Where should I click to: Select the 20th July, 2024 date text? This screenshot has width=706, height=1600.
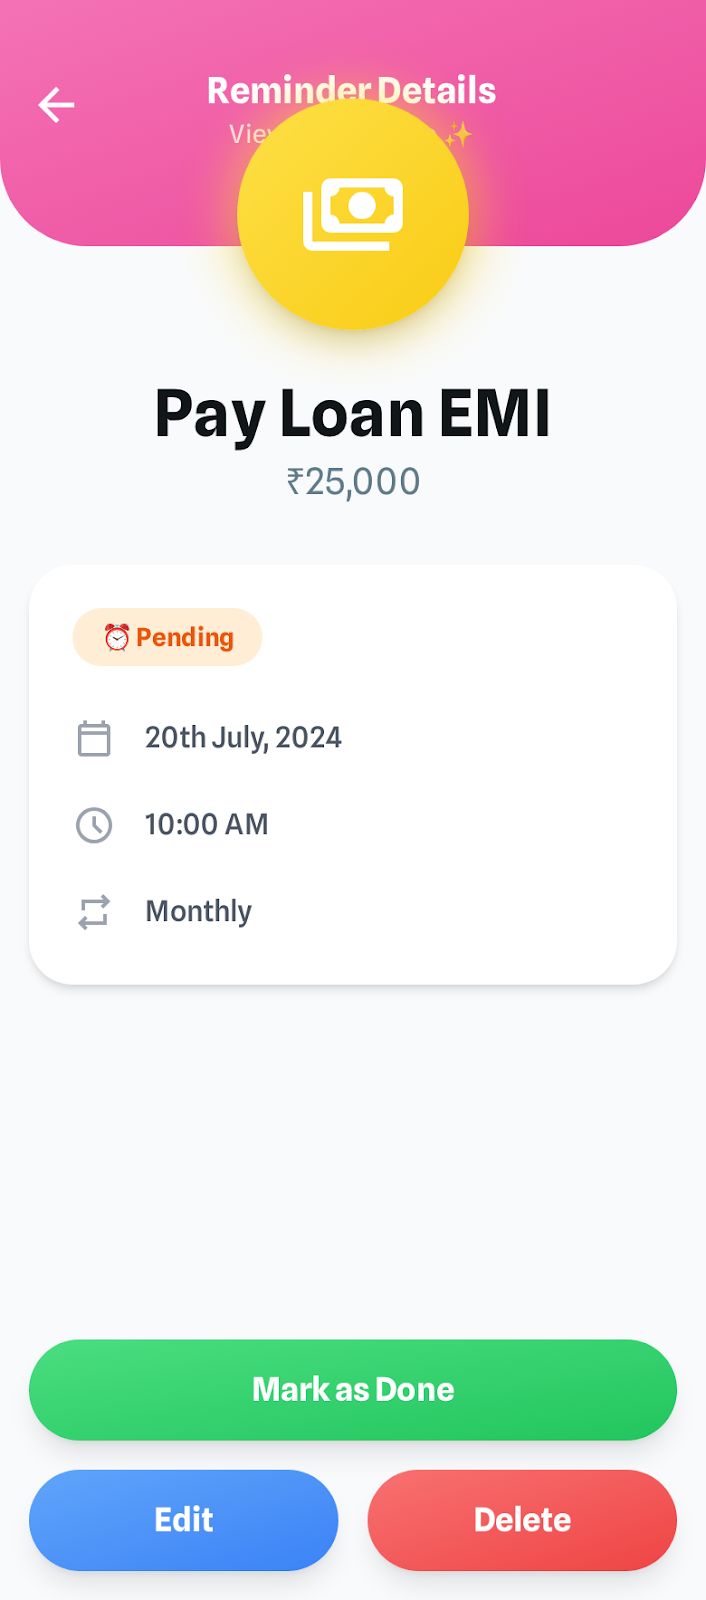click(243, 738)
